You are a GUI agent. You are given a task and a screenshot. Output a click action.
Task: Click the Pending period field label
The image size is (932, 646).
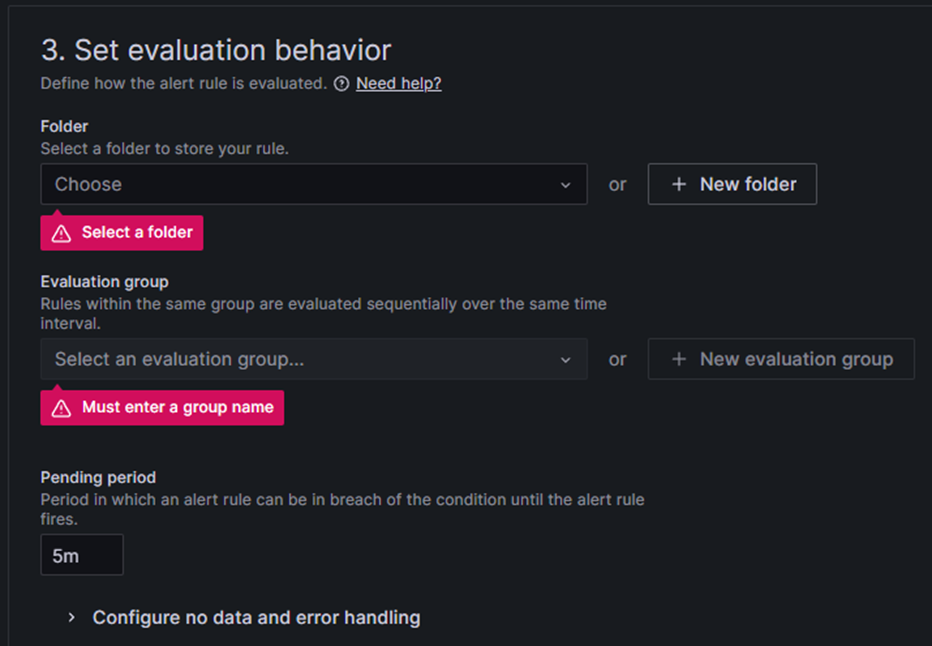click(x=98, y=477)
